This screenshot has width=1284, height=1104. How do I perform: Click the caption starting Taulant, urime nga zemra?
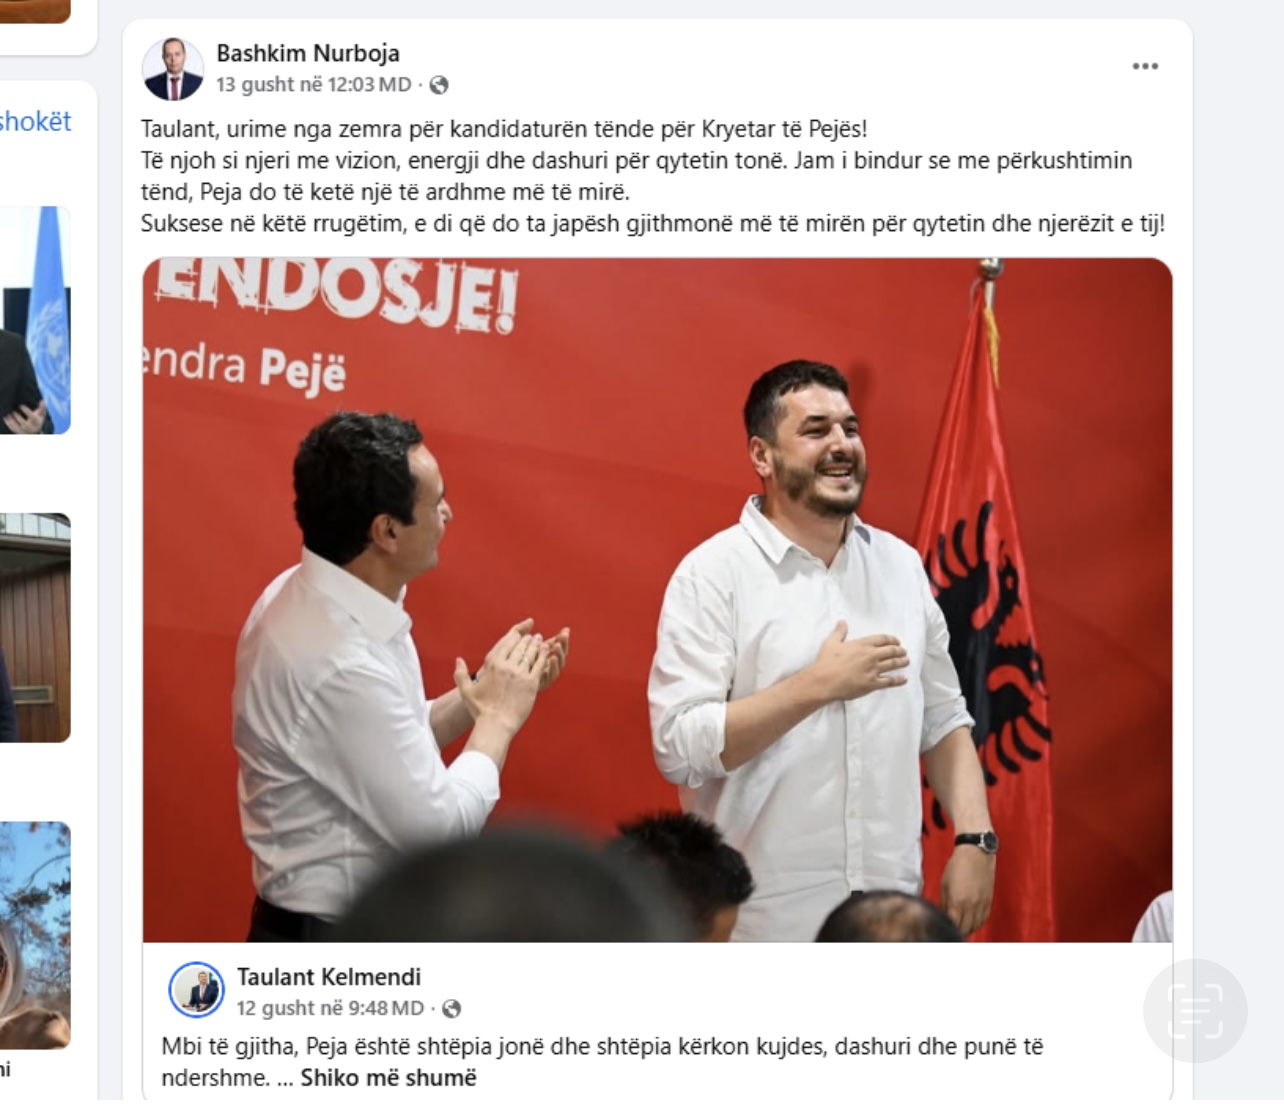pyautogui.click(x=653, y=176)
